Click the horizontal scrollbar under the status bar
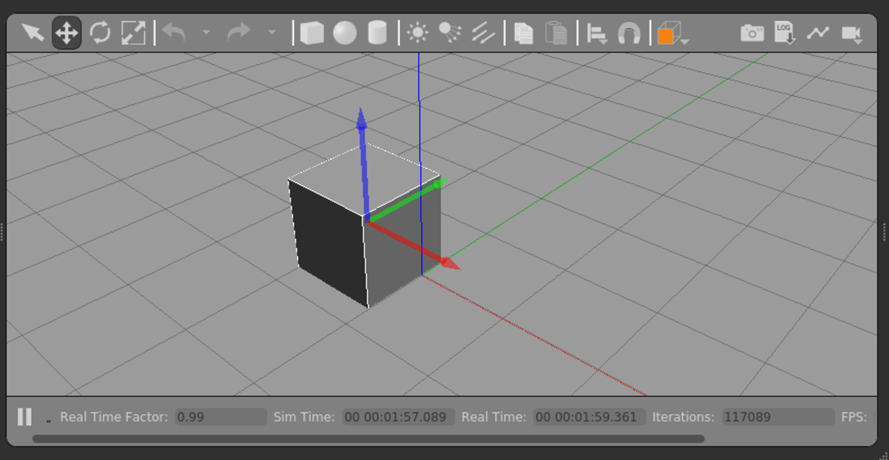 coord(369,438)
